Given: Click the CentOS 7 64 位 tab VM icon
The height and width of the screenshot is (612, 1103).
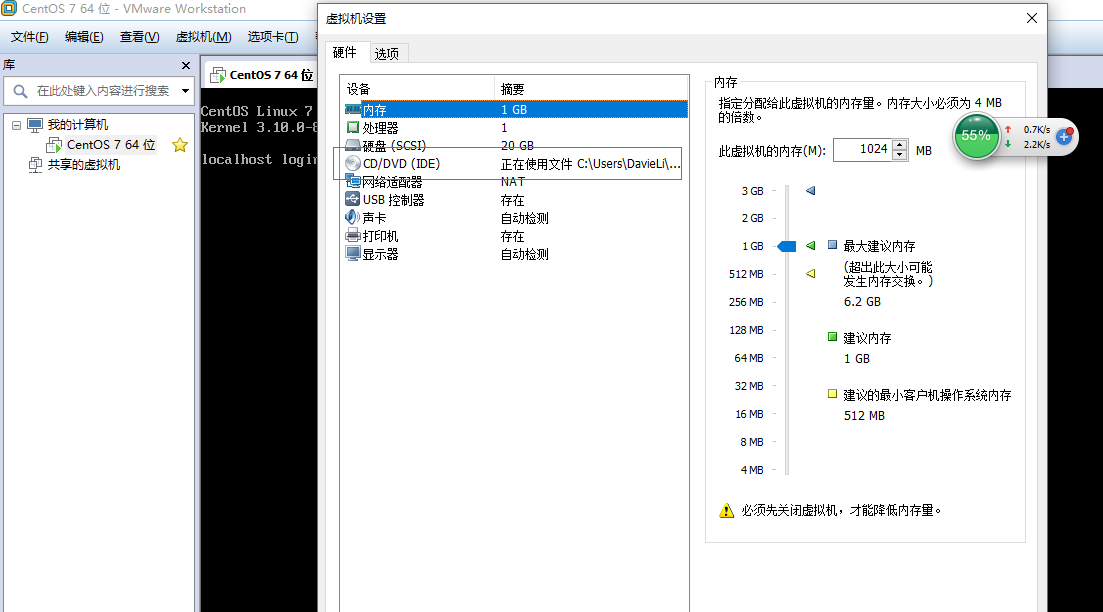Looking at the screenshot, I should (x=218, y=75).
